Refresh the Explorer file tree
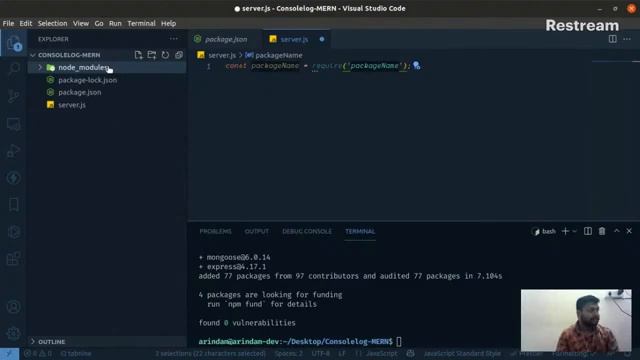The height and width of the screenshot is (360, 640). click(x=165, y=55)
